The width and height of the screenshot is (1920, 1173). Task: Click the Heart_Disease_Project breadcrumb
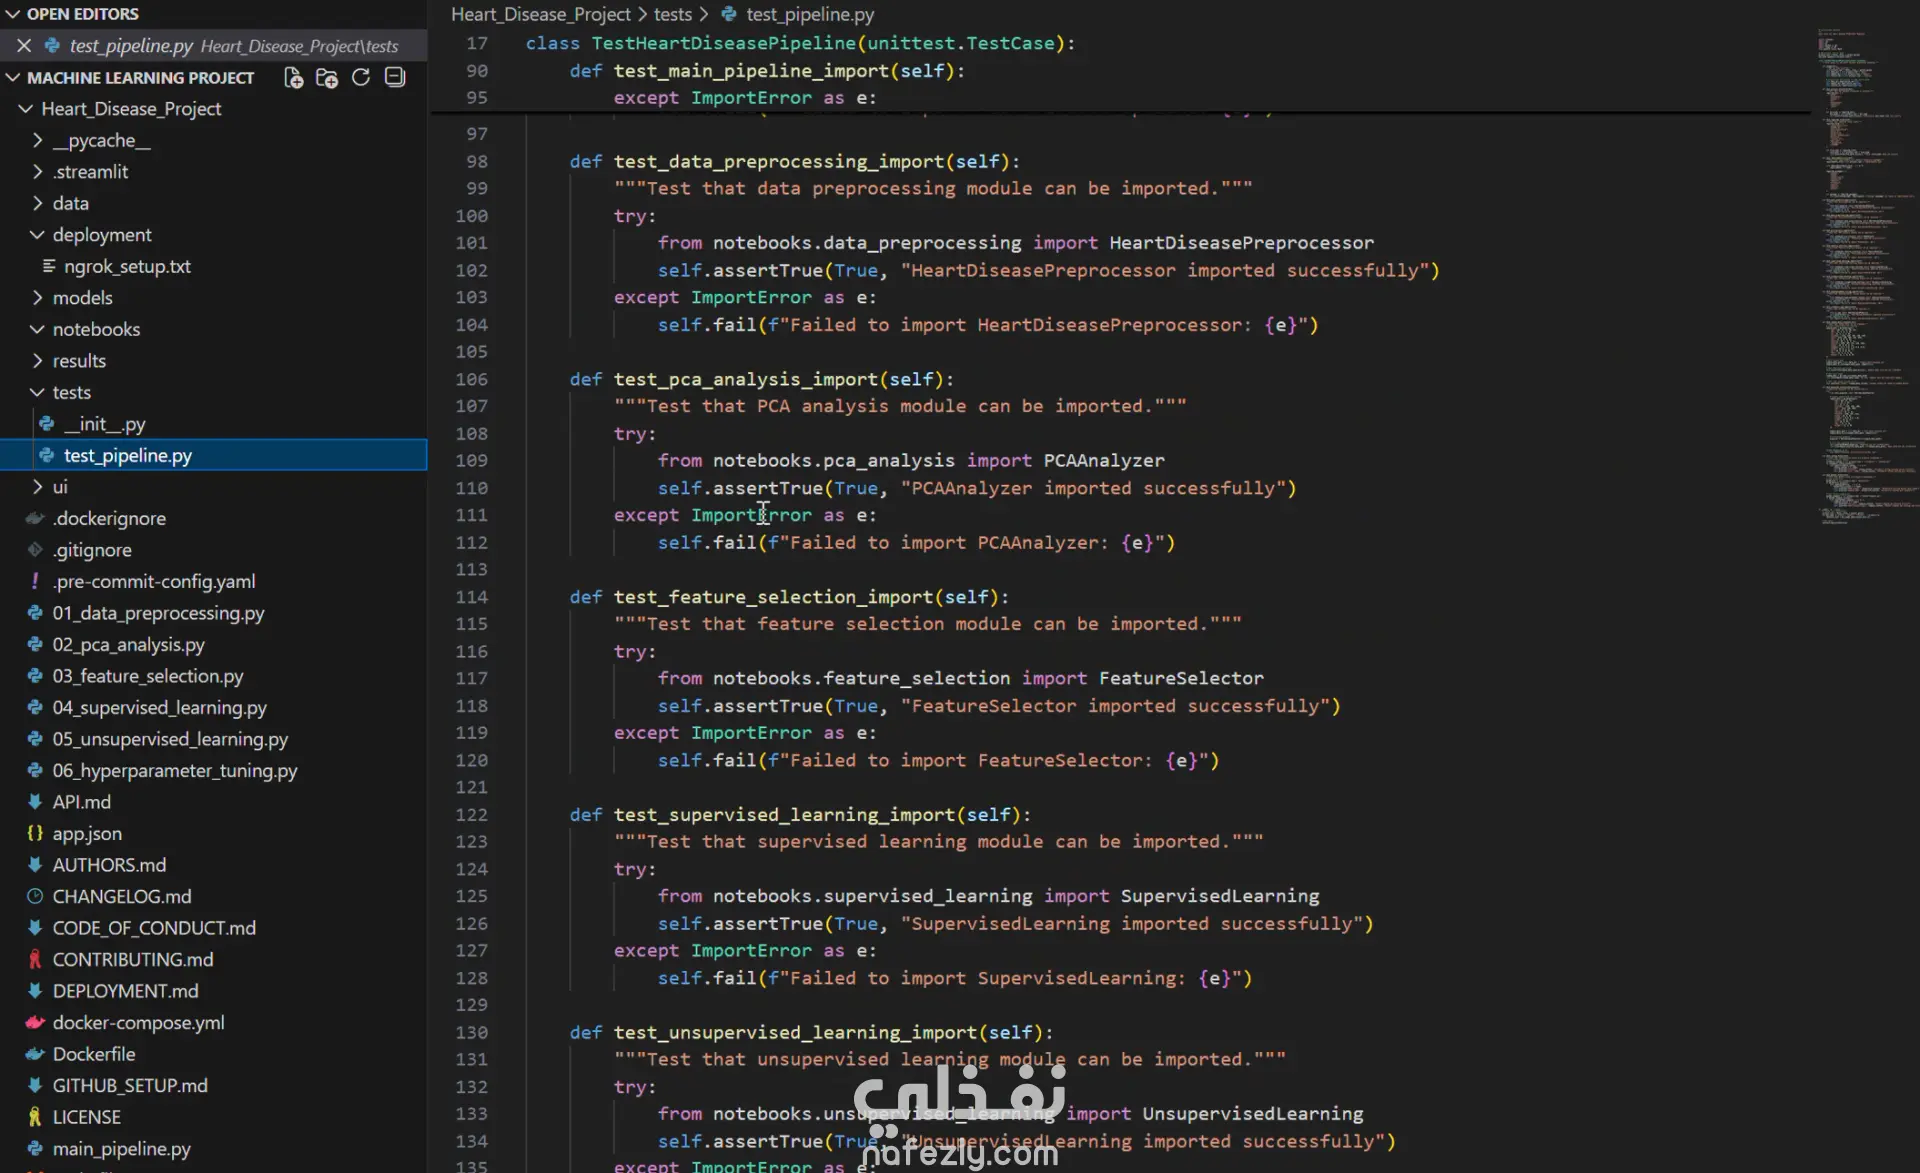tap(540, 14)
